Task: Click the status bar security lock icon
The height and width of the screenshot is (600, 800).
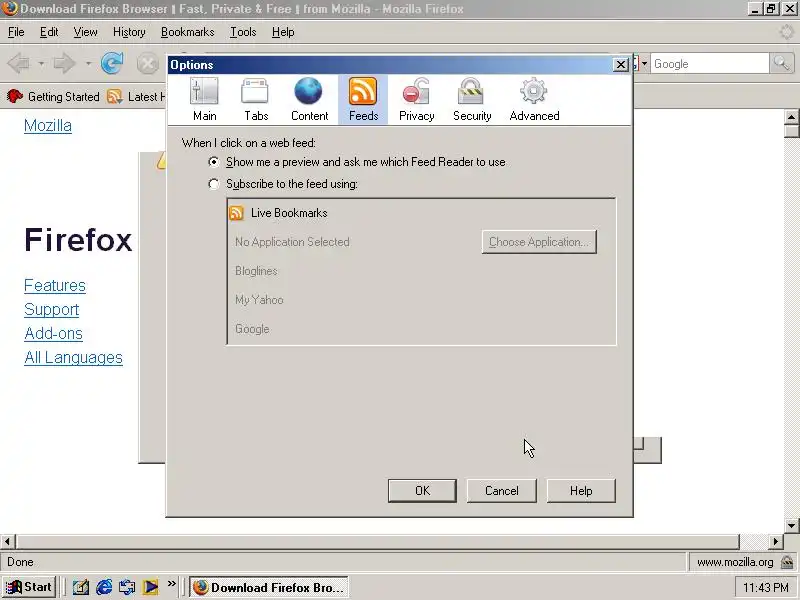Action: pos(787,562)
